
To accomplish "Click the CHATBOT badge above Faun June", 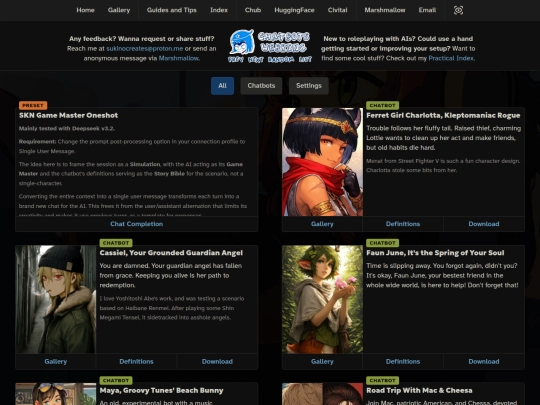I will click(x=382, y=243).
